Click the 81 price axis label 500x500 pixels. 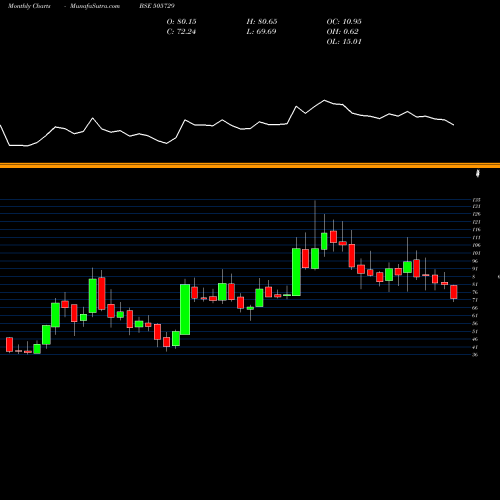tap(475, 285)
